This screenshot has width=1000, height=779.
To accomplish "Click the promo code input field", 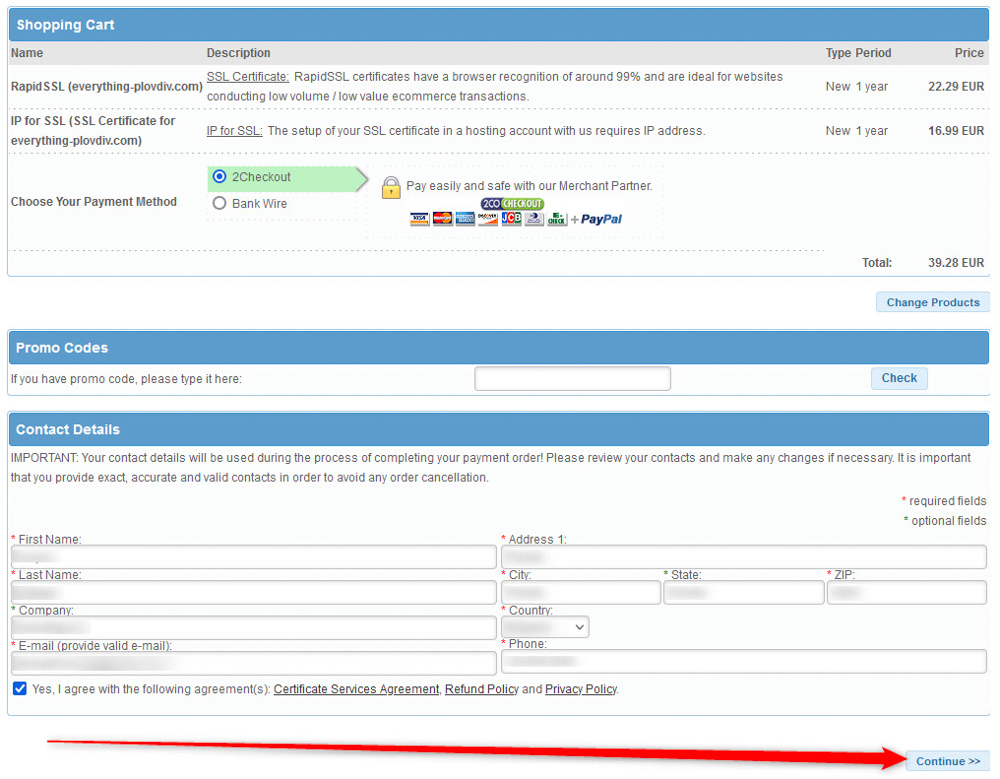I will pos(571,378).
